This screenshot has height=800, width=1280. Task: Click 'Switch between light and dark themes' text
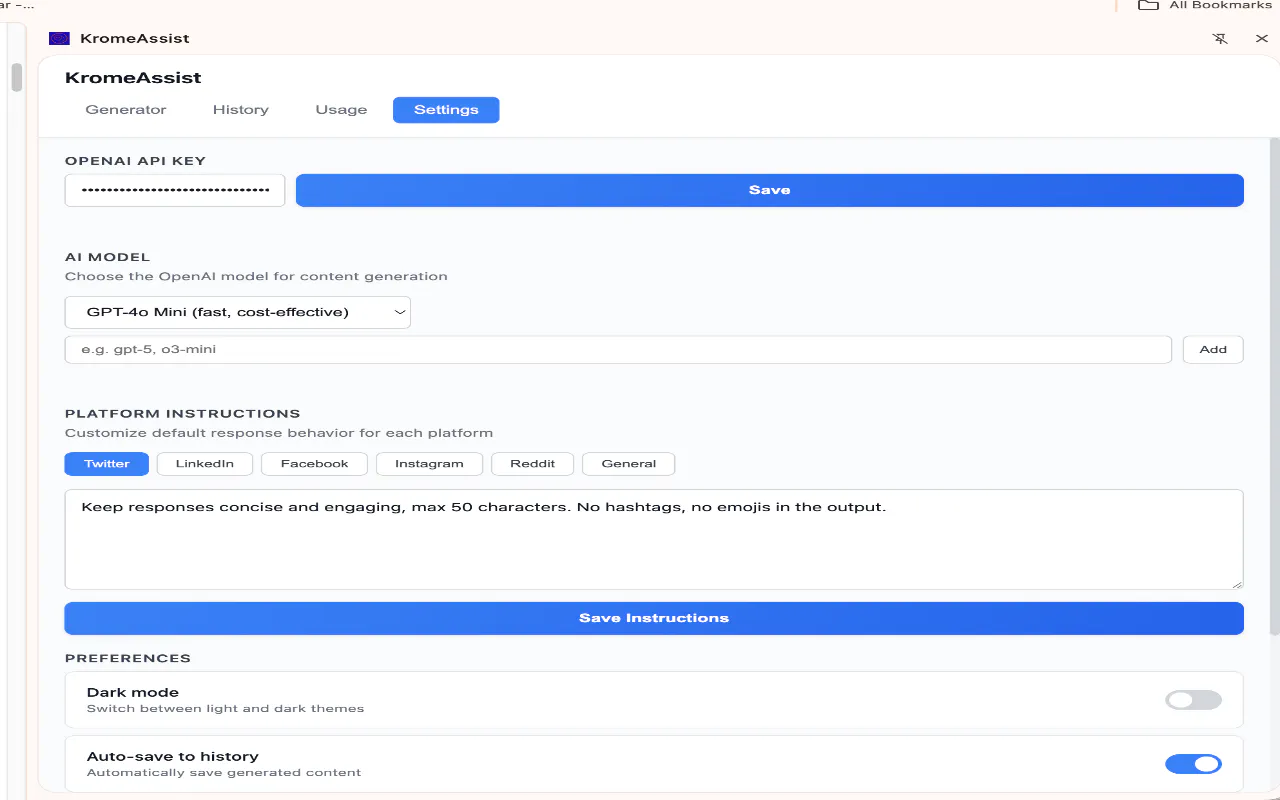point(225,709)
